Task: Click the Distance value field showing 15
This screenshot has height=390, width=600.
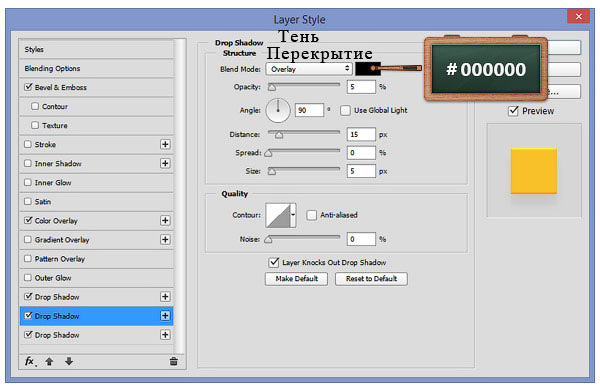Action: pyautogui.click(x=361, y=134)
